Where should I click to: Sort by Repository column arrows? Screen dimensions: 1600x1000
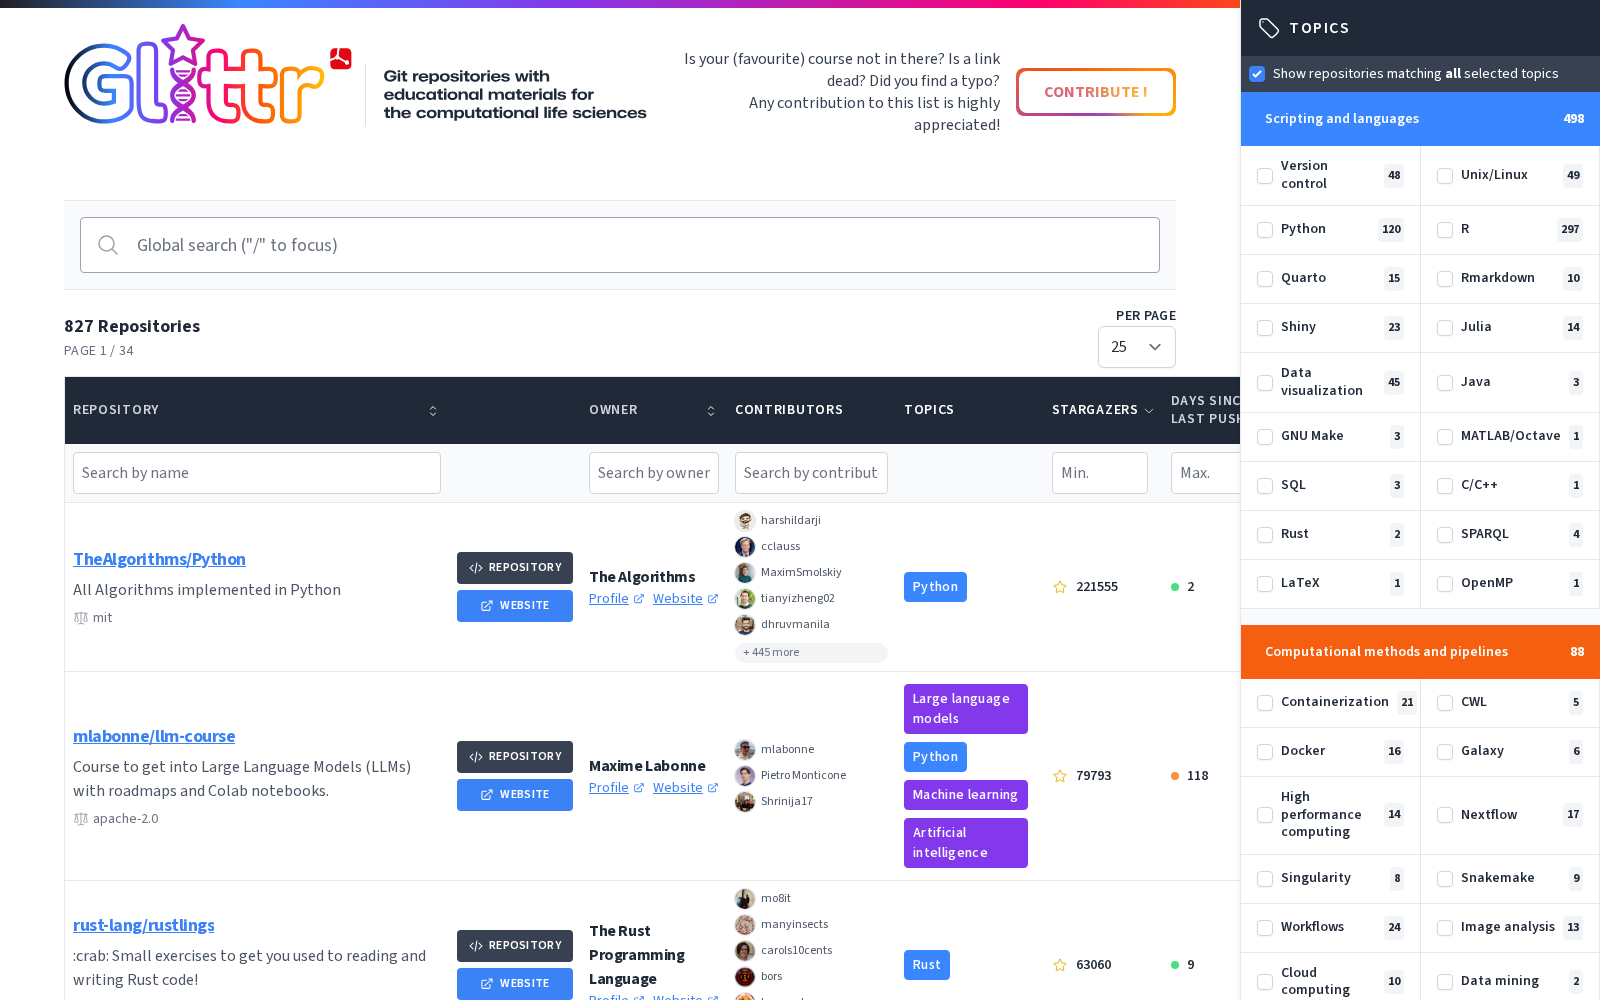tap(433, 411)
